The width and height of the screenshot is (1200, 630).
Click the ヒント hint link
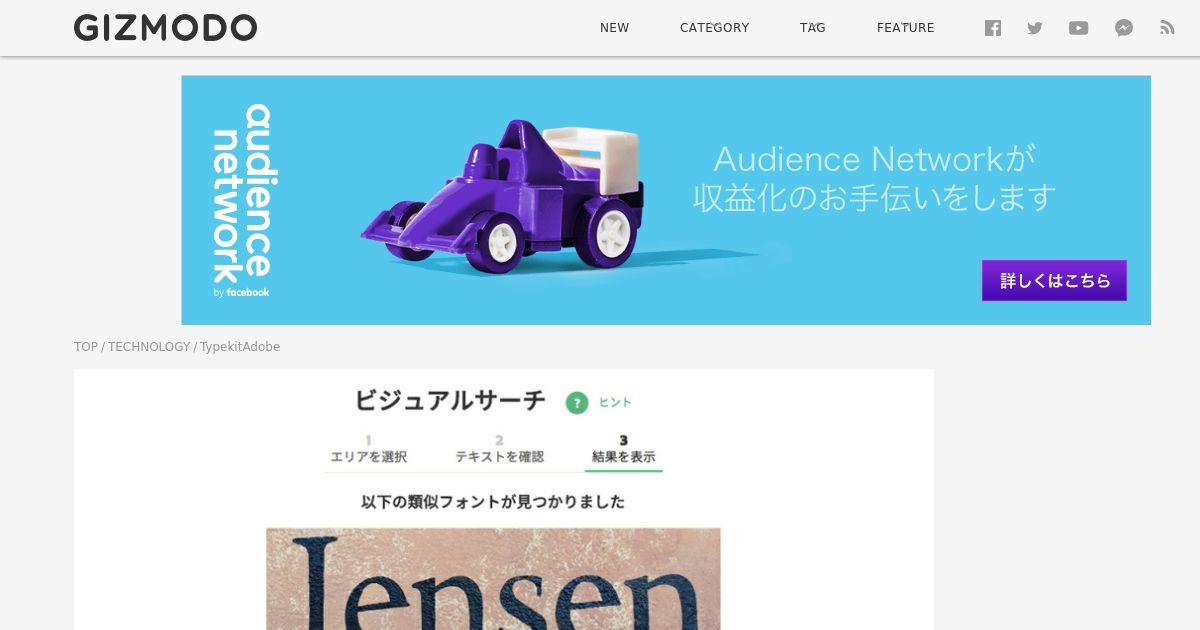click(615, 402)
